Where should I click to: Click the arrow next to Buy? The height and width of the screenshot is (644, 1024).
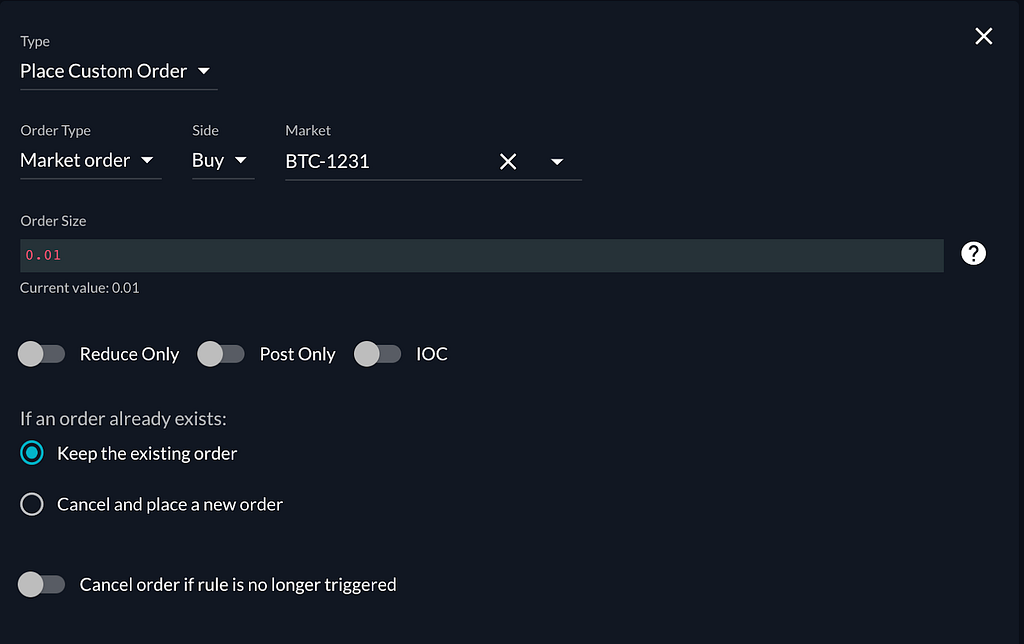[x=240, y=160]
